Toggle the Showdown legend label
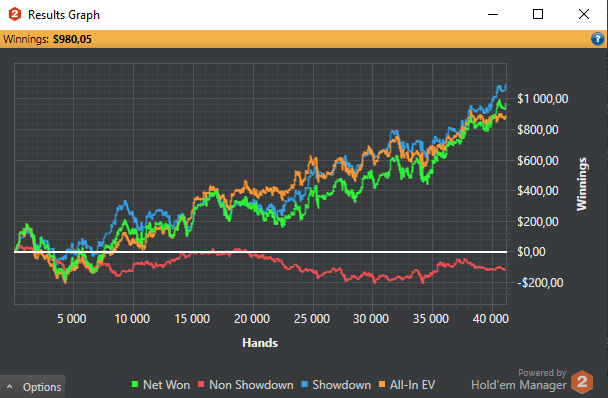Viewport: 608px width, 398px height. (x=342, y=385)
